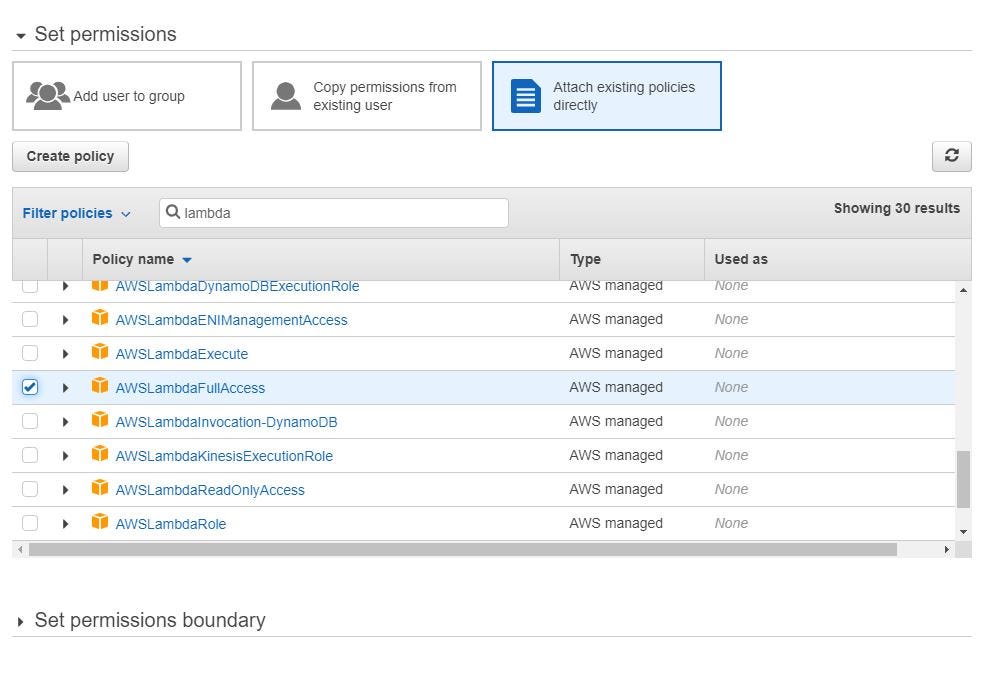The width and height of the screenshot is (1001, 697).
Task: Click the scroll up arrow of policy list
Action: point(963,290)
